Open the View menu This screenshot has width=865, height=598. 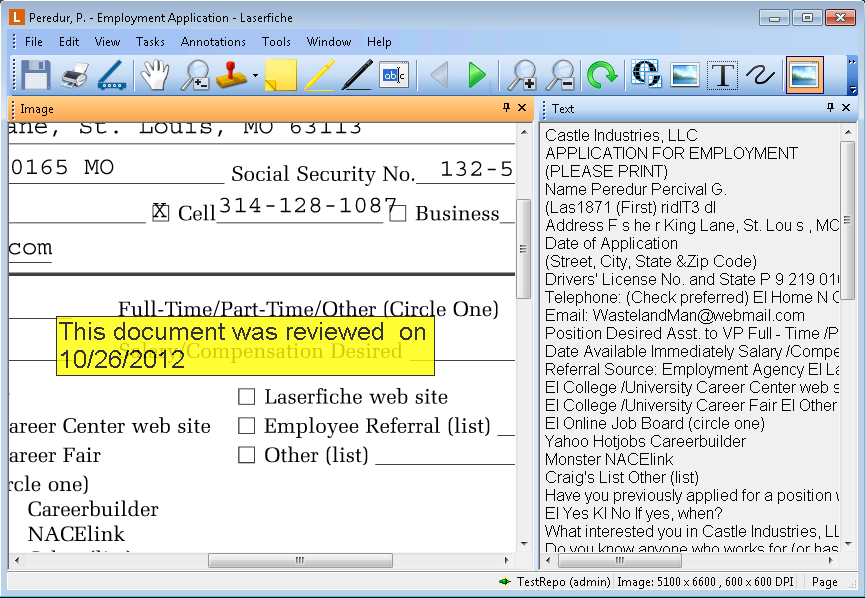click(107, 42)
